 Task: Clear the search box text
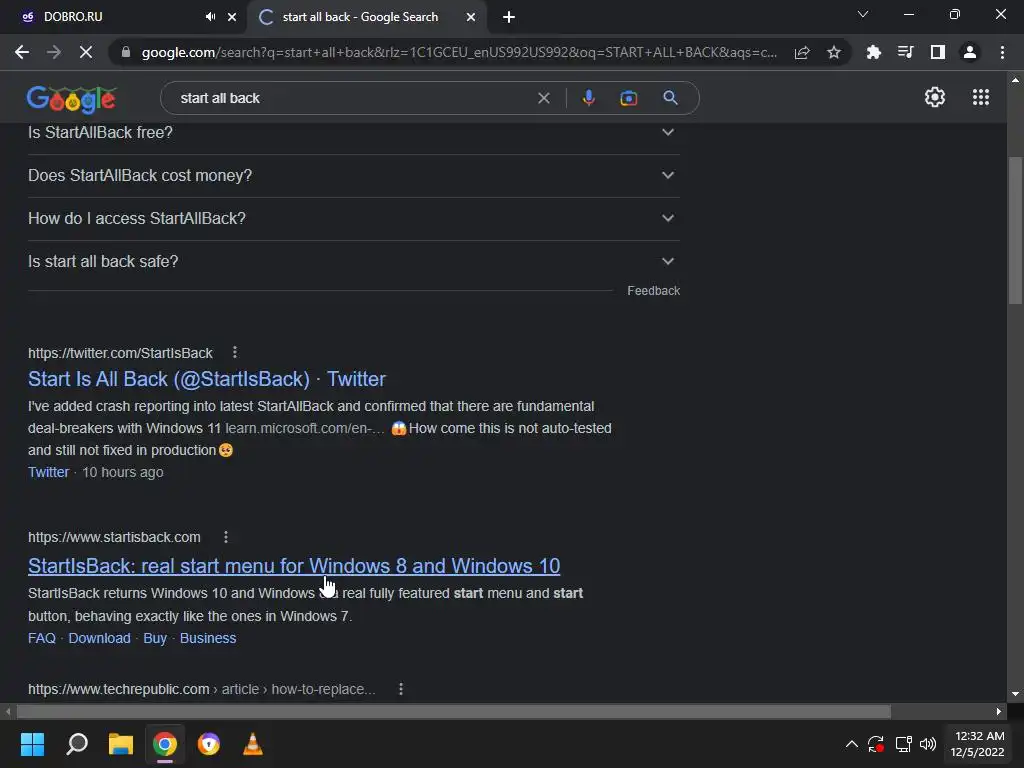coord(543,98)
